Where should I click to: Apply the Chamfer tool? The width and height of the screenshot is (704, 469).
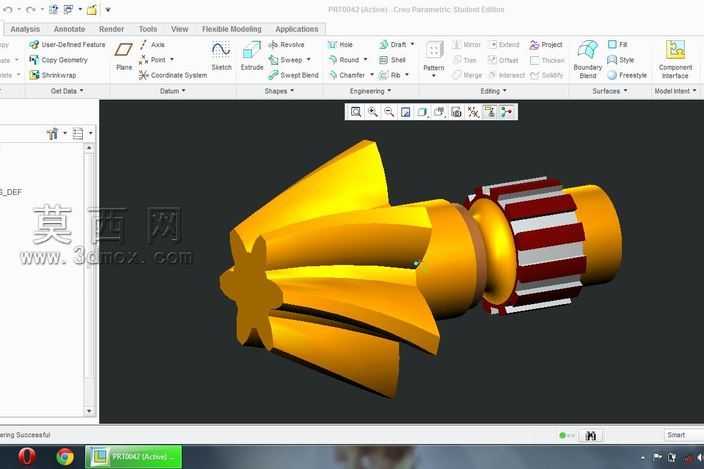click(x=347, y=75)
